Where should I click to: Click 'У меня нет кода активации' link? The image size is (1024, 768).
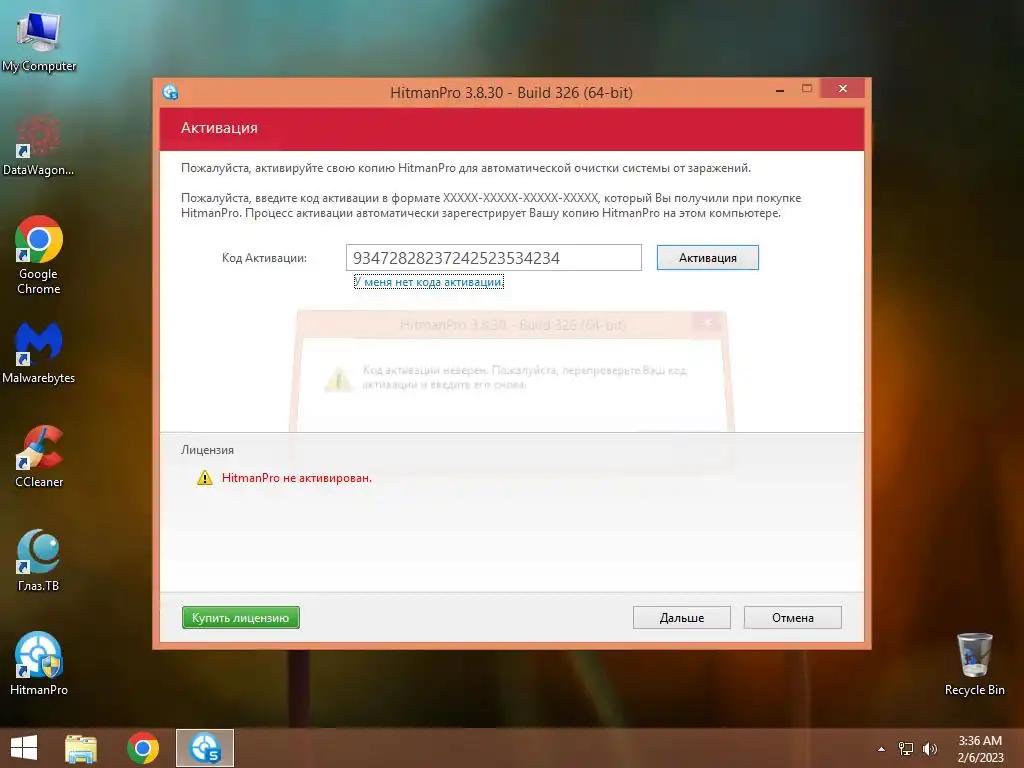point(428,282)
